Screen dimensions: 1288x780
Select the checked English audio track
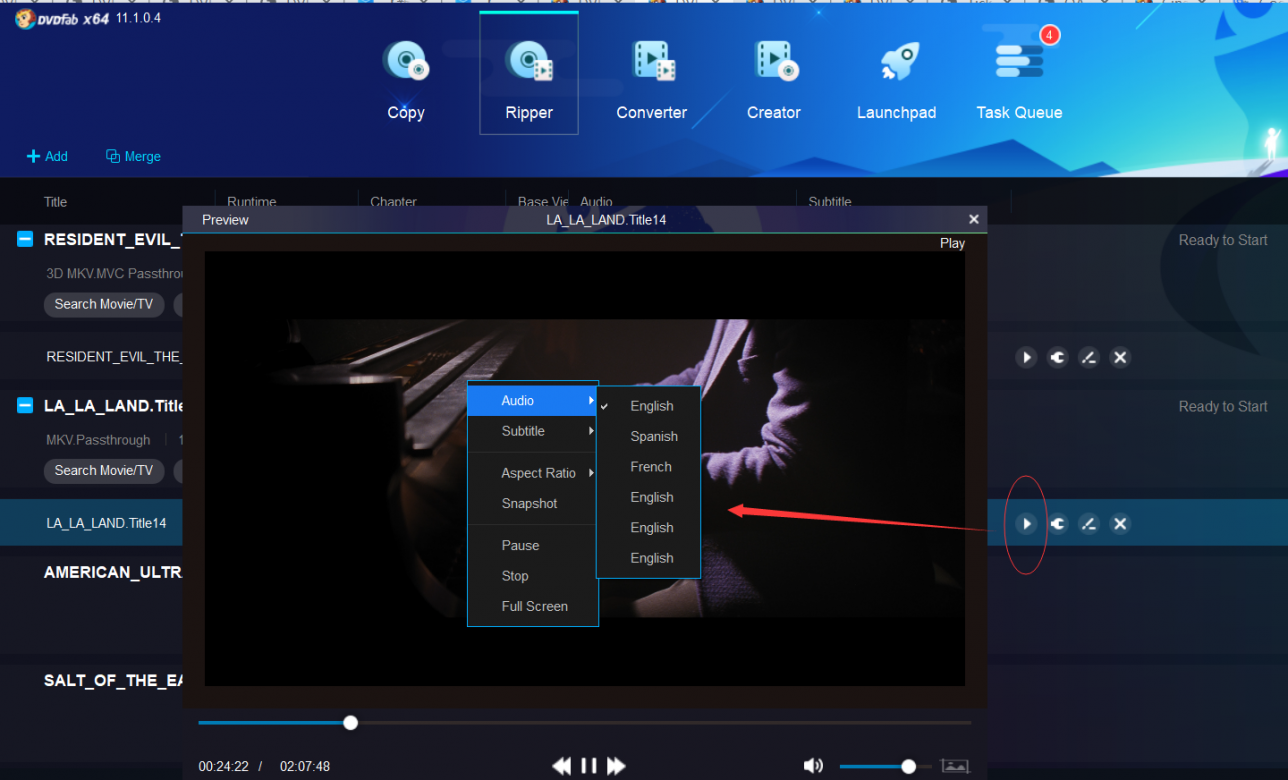(649, 406)
